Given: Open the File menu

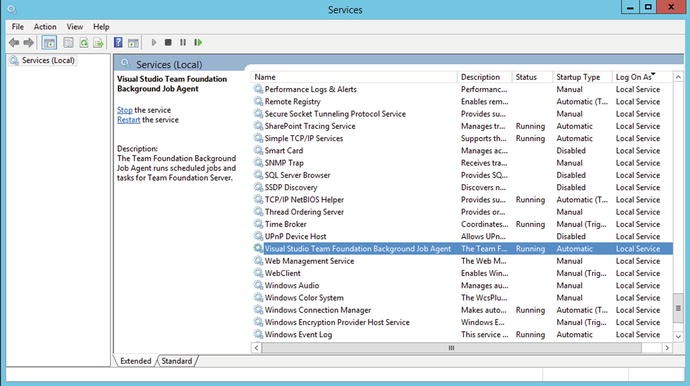Looking at the screenshot, I should click(x=18, y=27).
